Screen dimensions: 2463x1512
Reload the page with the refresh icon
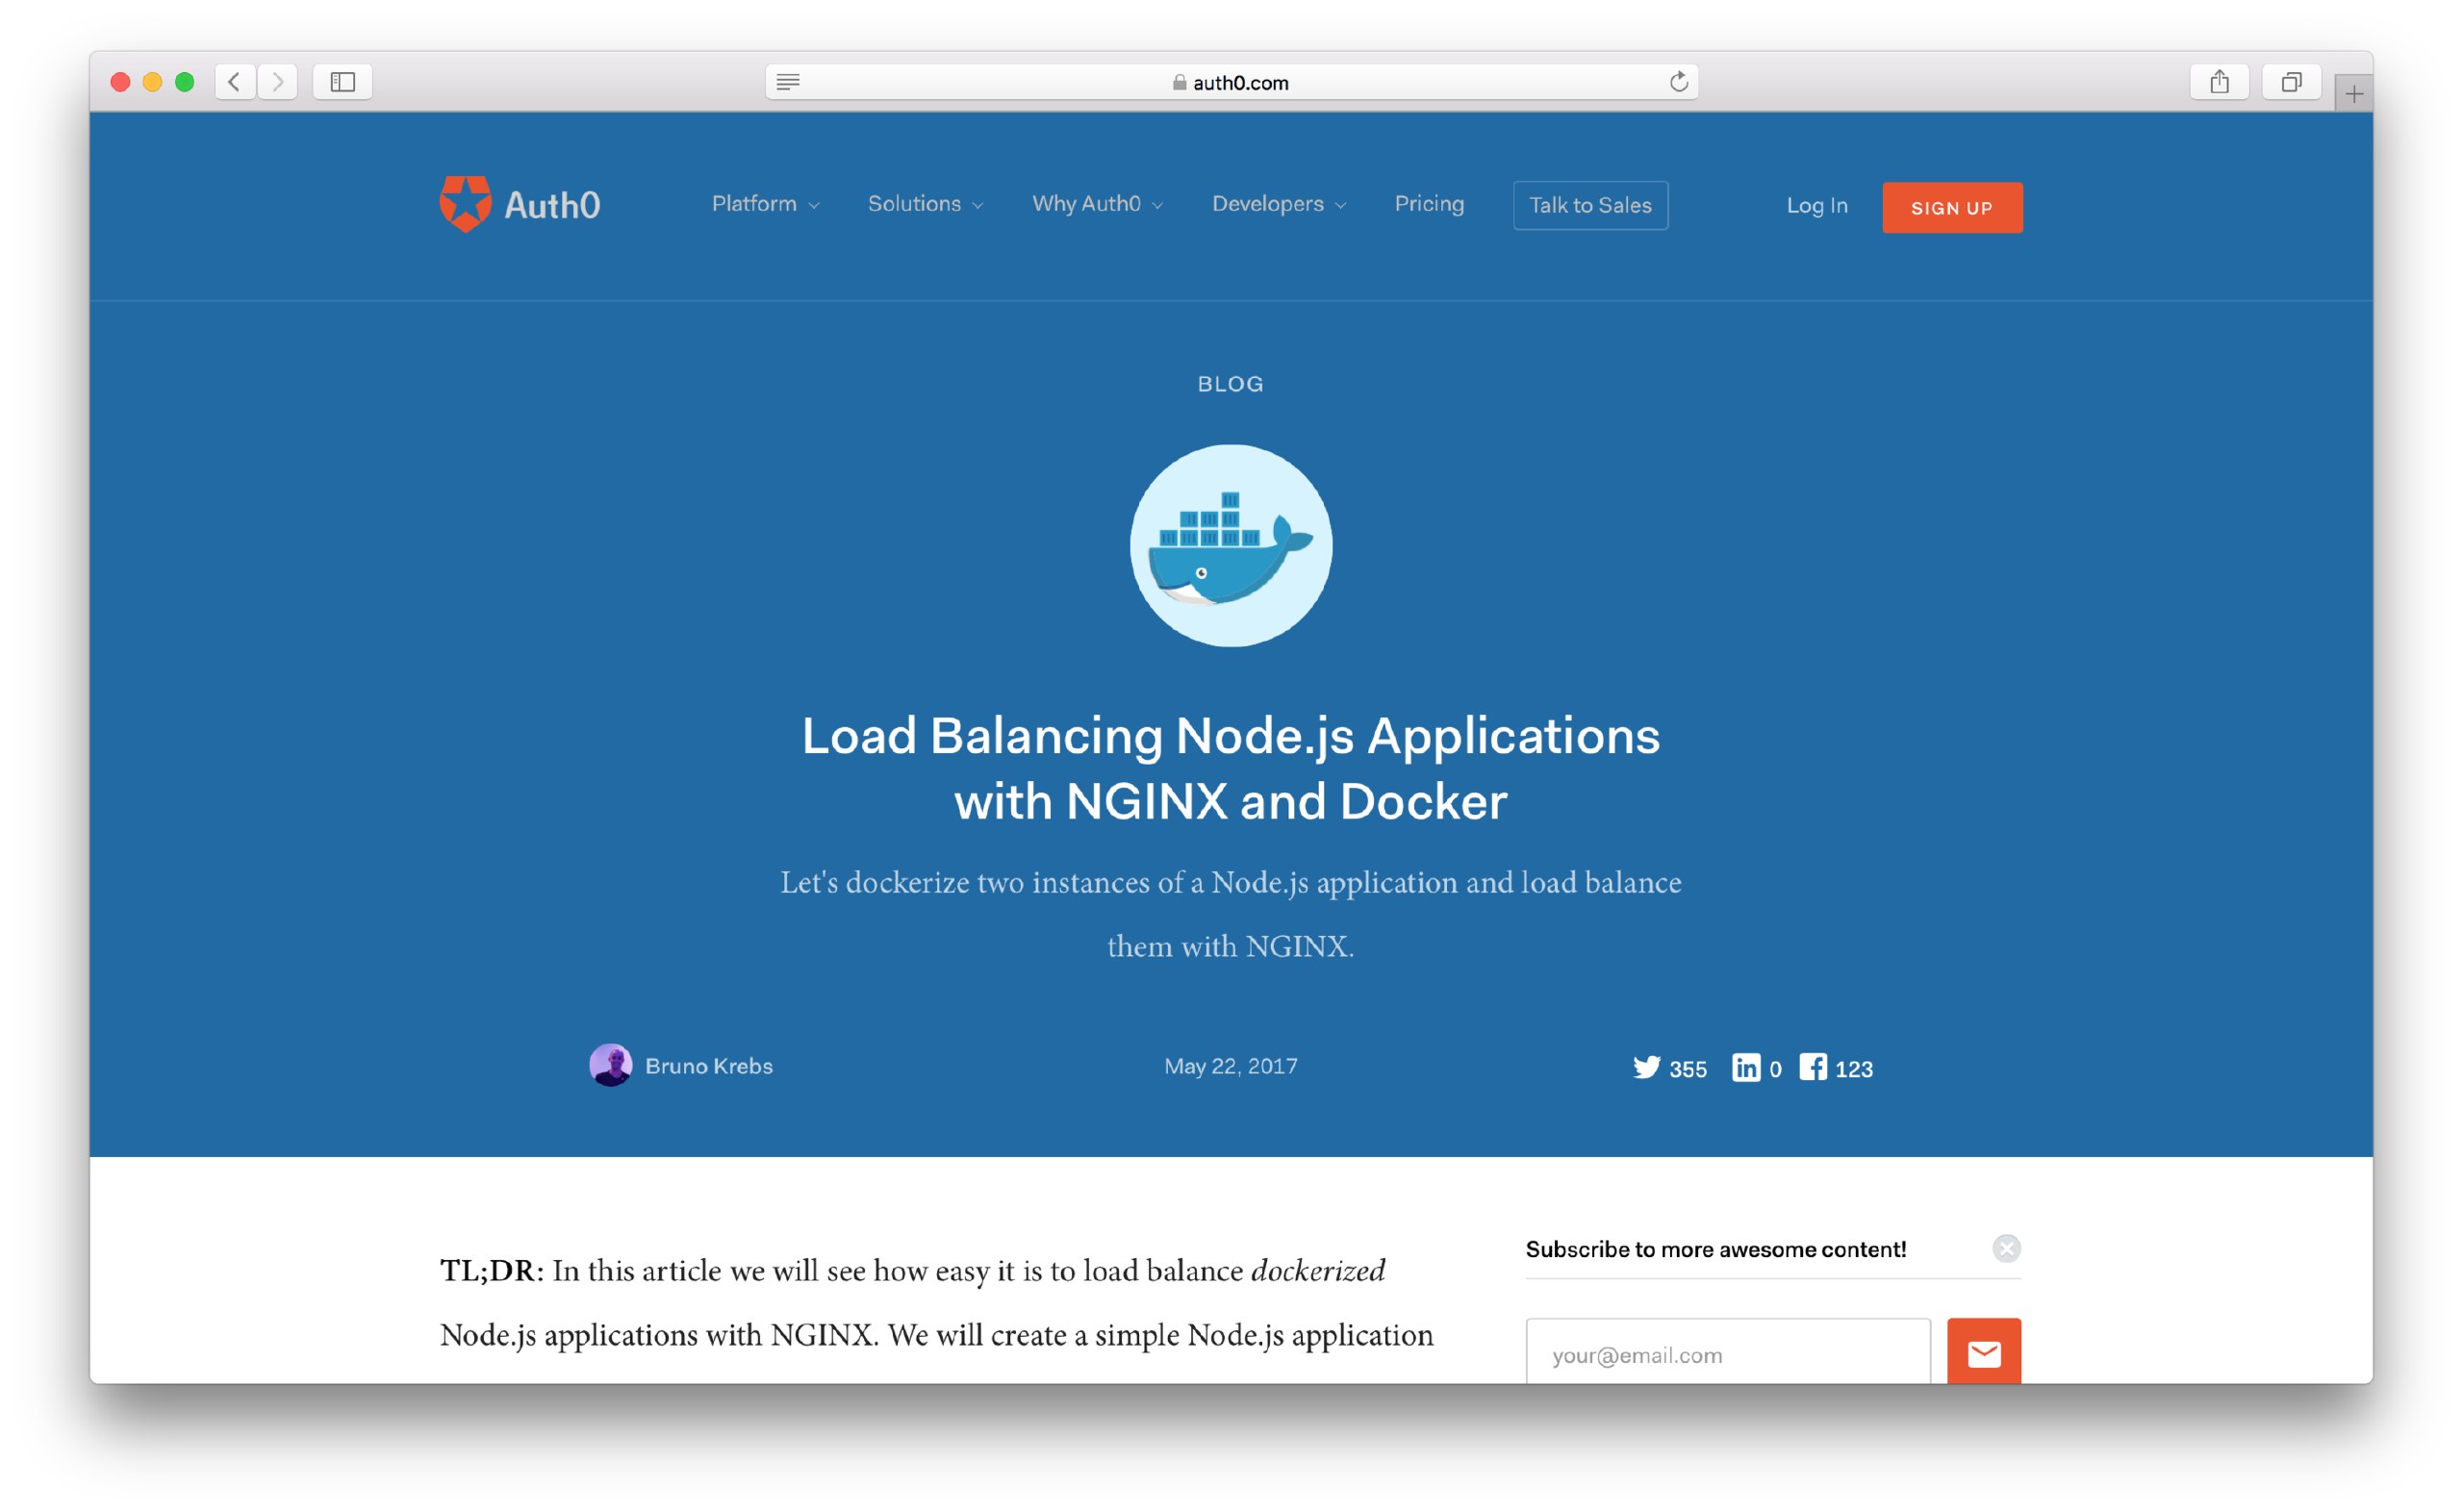(x=1679, y=82)
